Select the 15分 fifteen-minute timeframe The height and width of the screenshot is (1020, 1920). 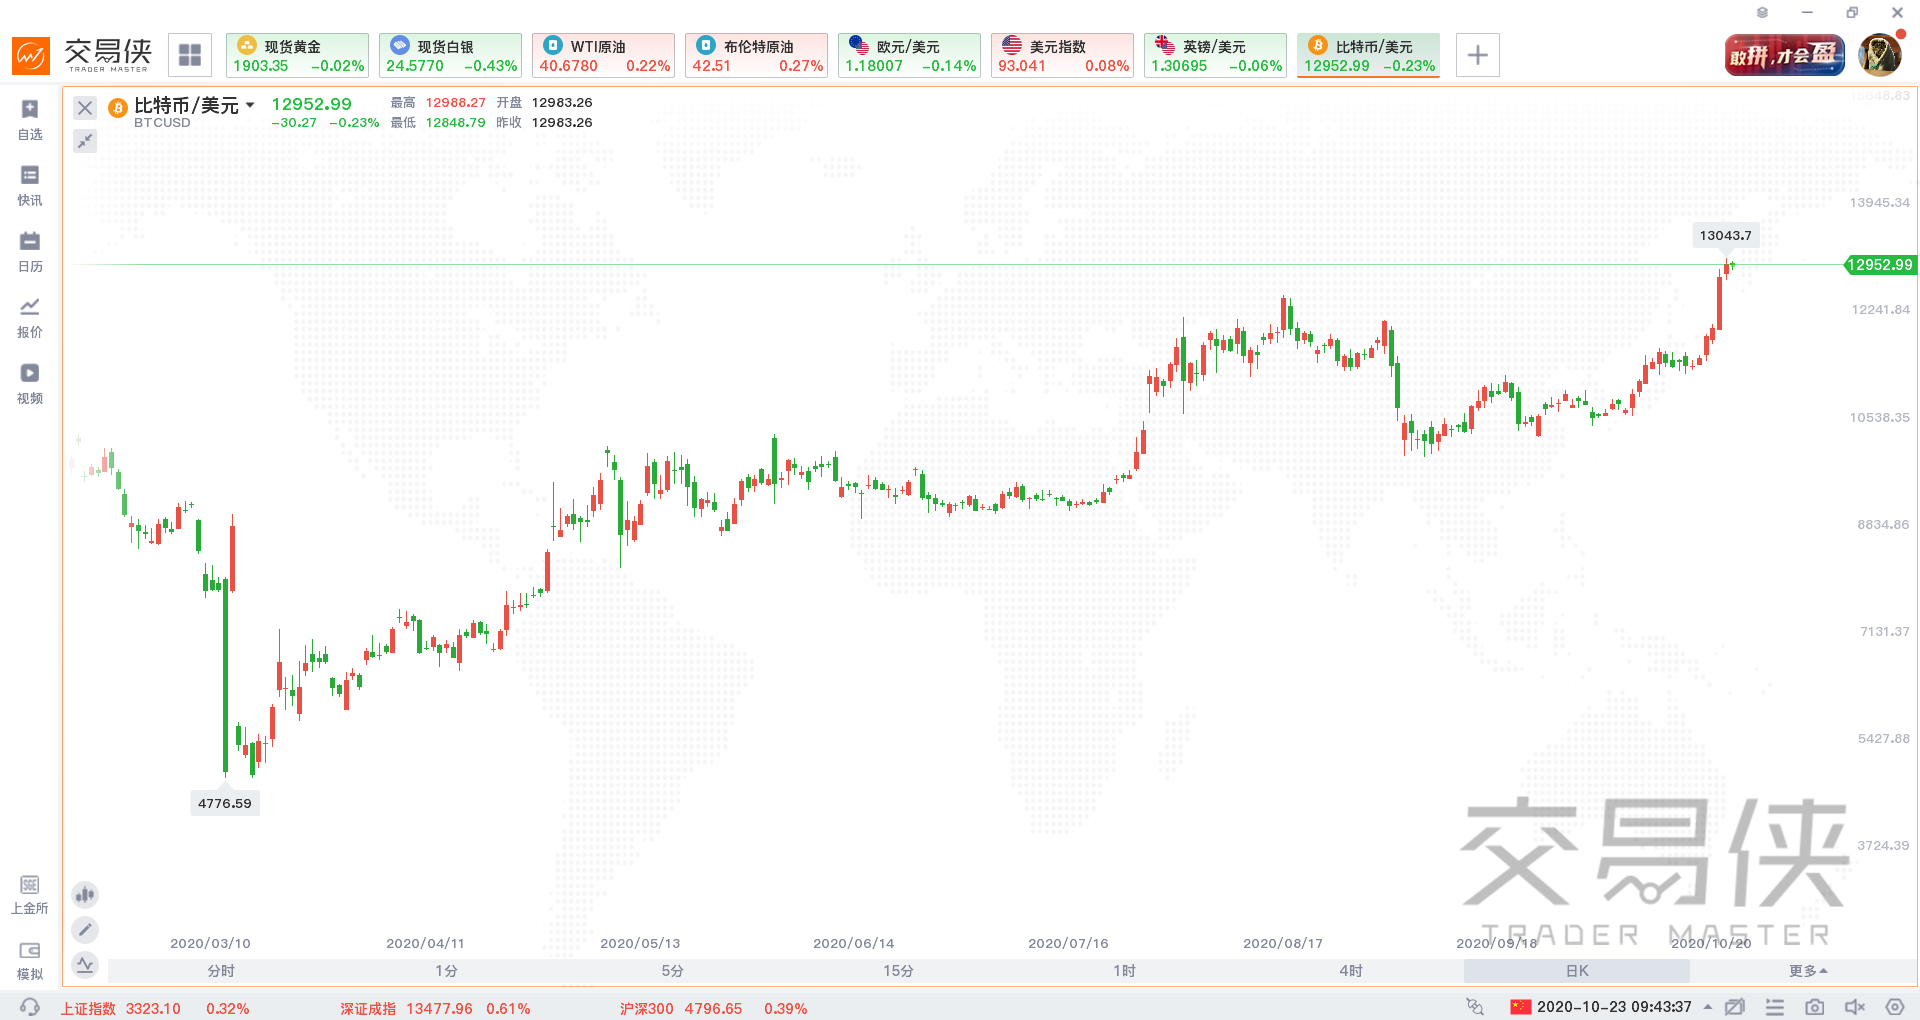899,971
